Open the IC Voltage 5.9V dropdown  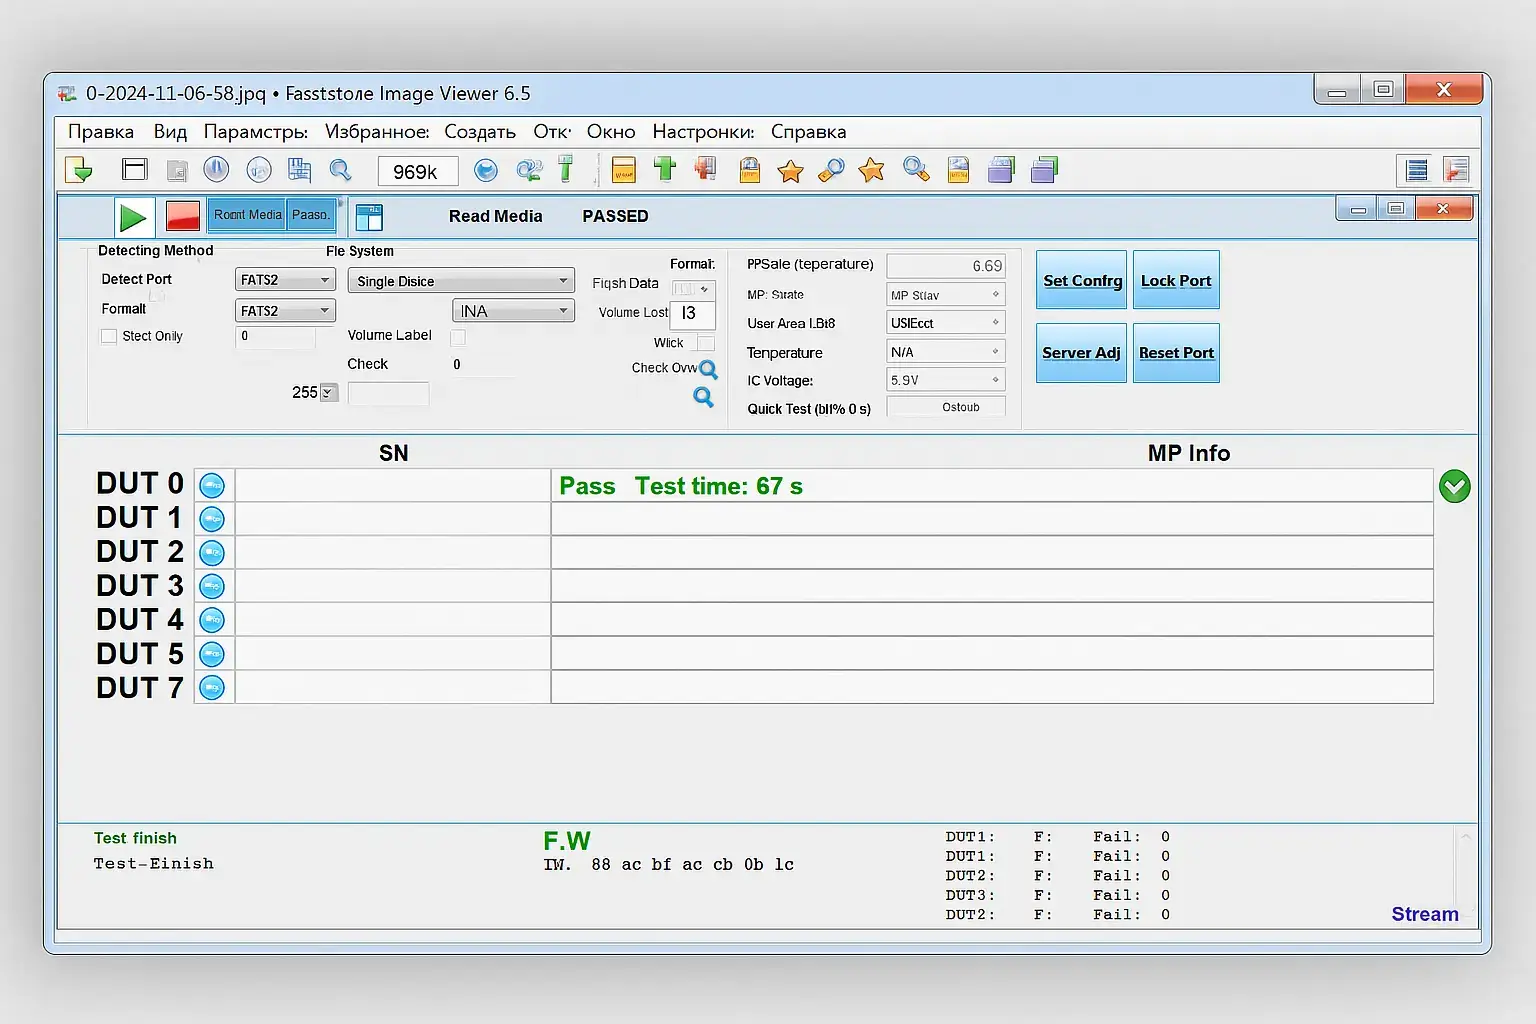tap(945, 380)
